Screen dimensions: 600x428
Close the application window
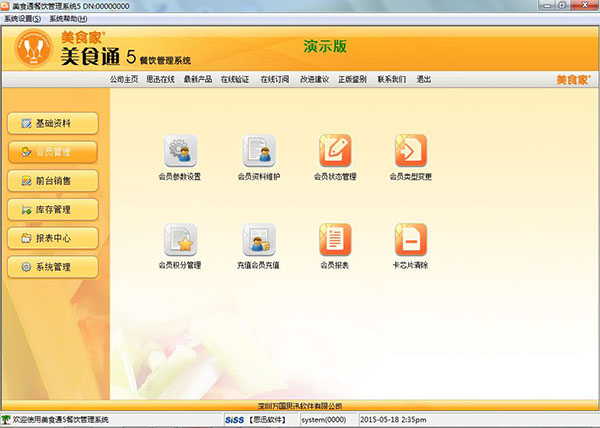click(585, 5)
